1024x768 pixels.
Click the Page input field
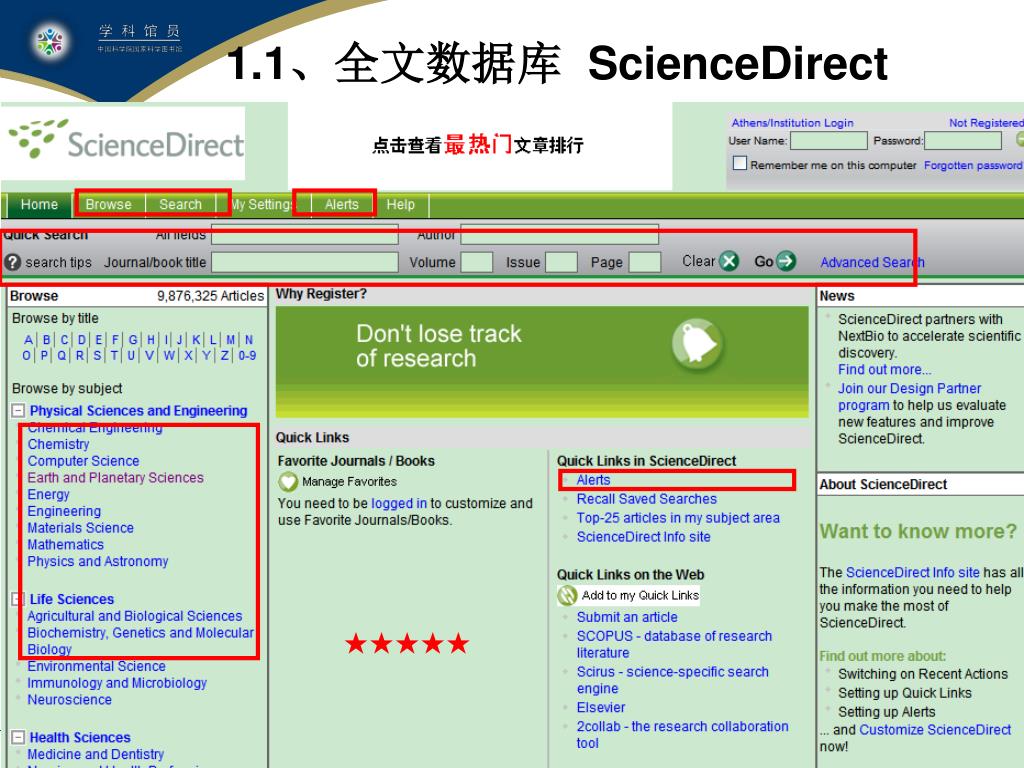[x=645, y=263]
